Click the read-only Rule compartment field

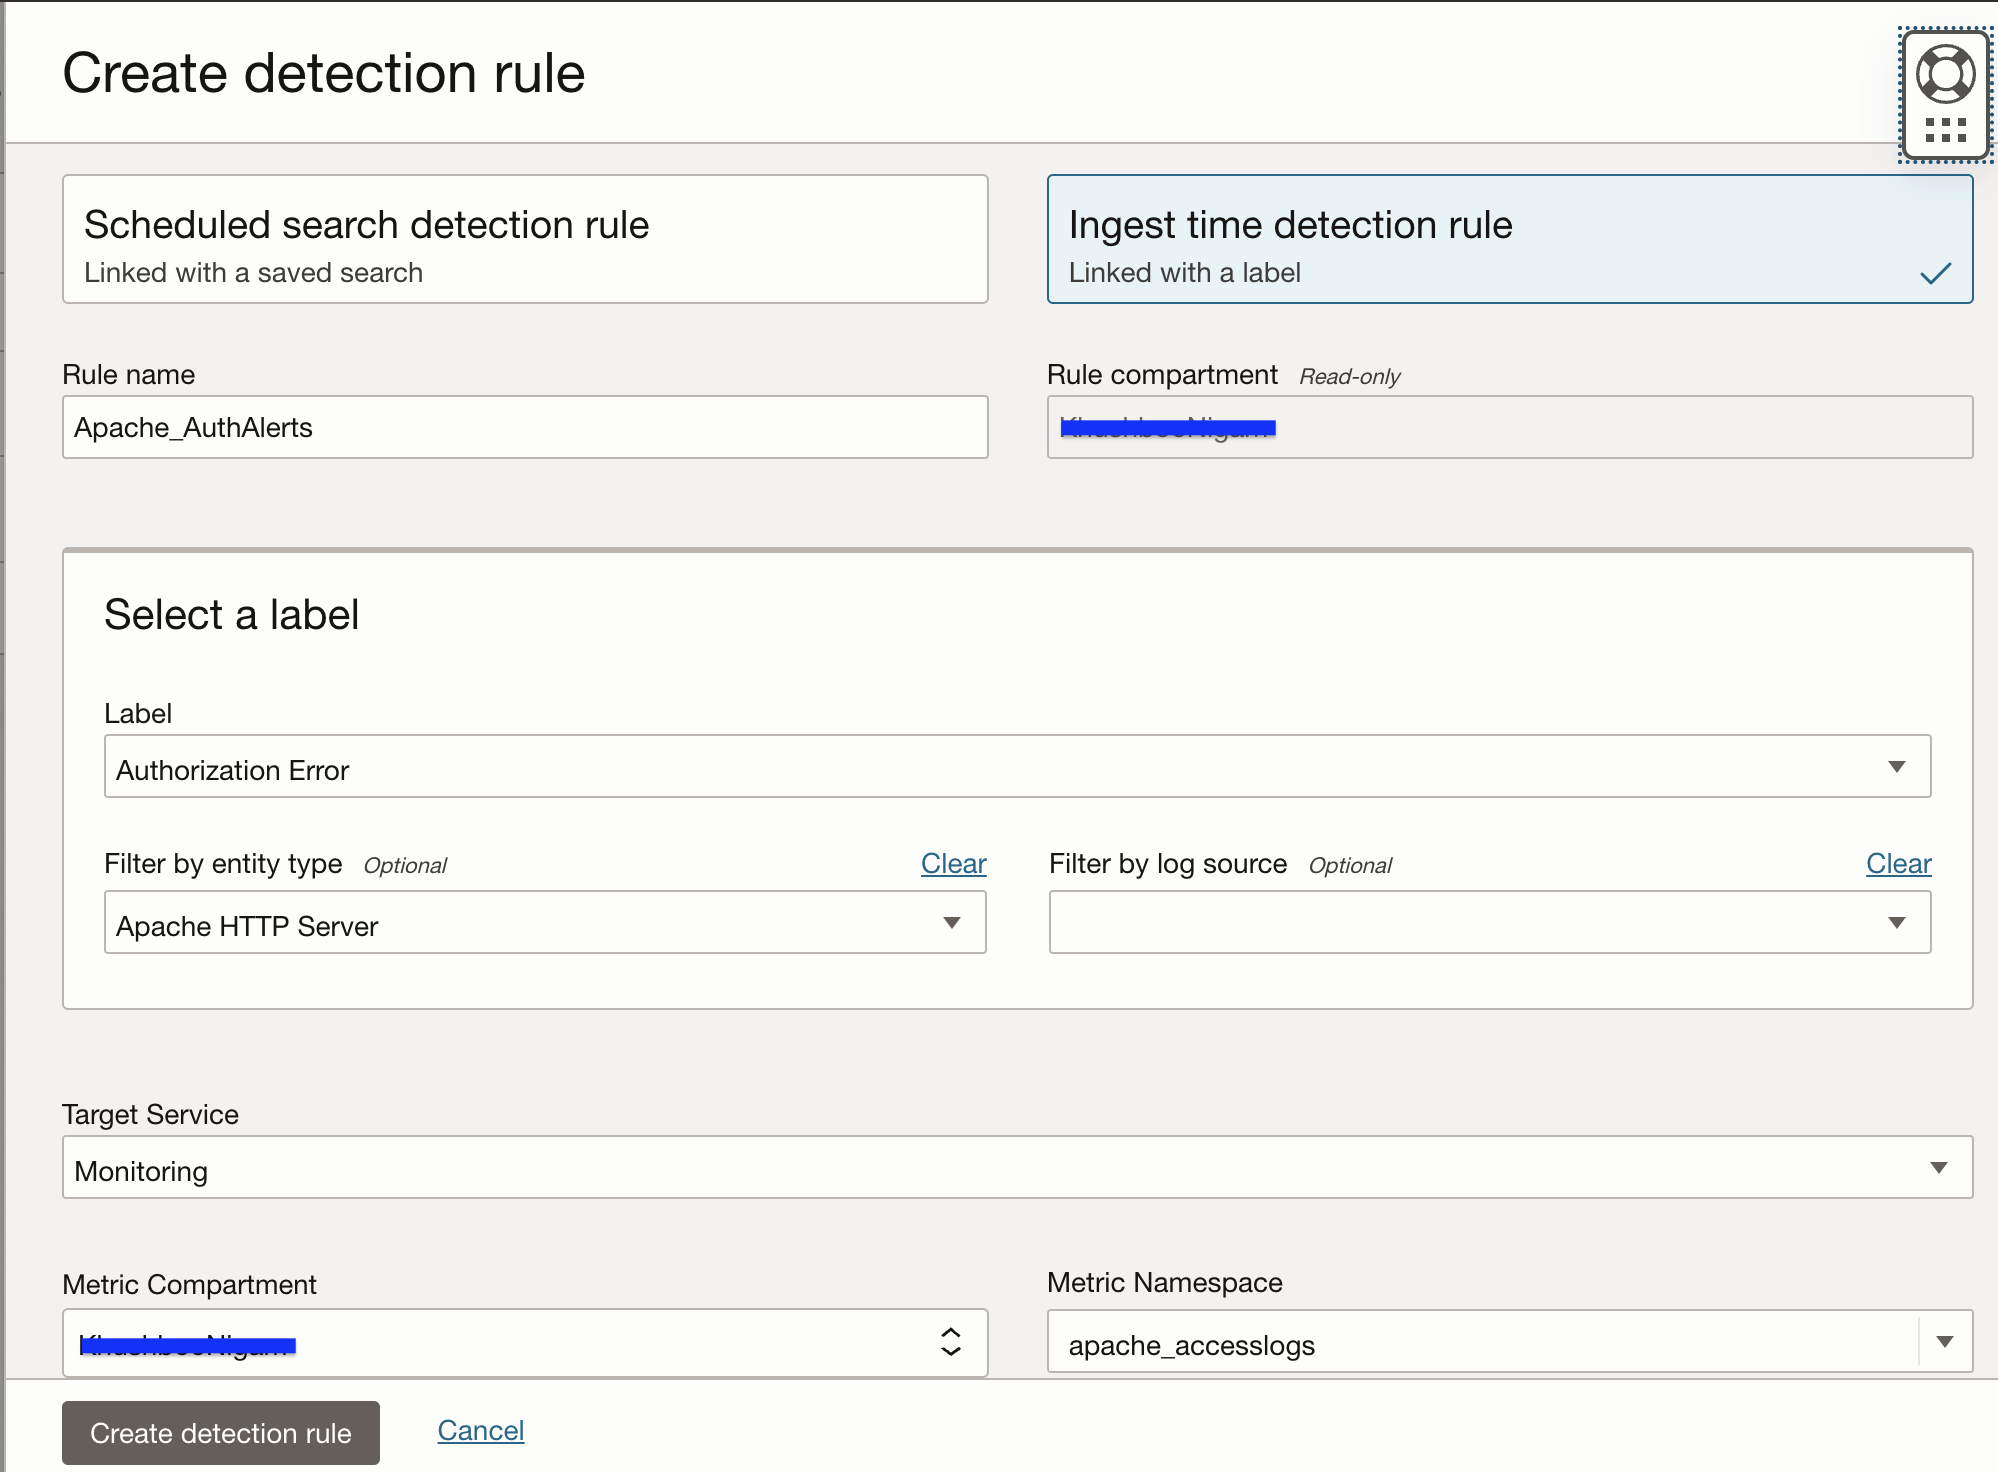pyautogui.click(x=1508, y=427)
